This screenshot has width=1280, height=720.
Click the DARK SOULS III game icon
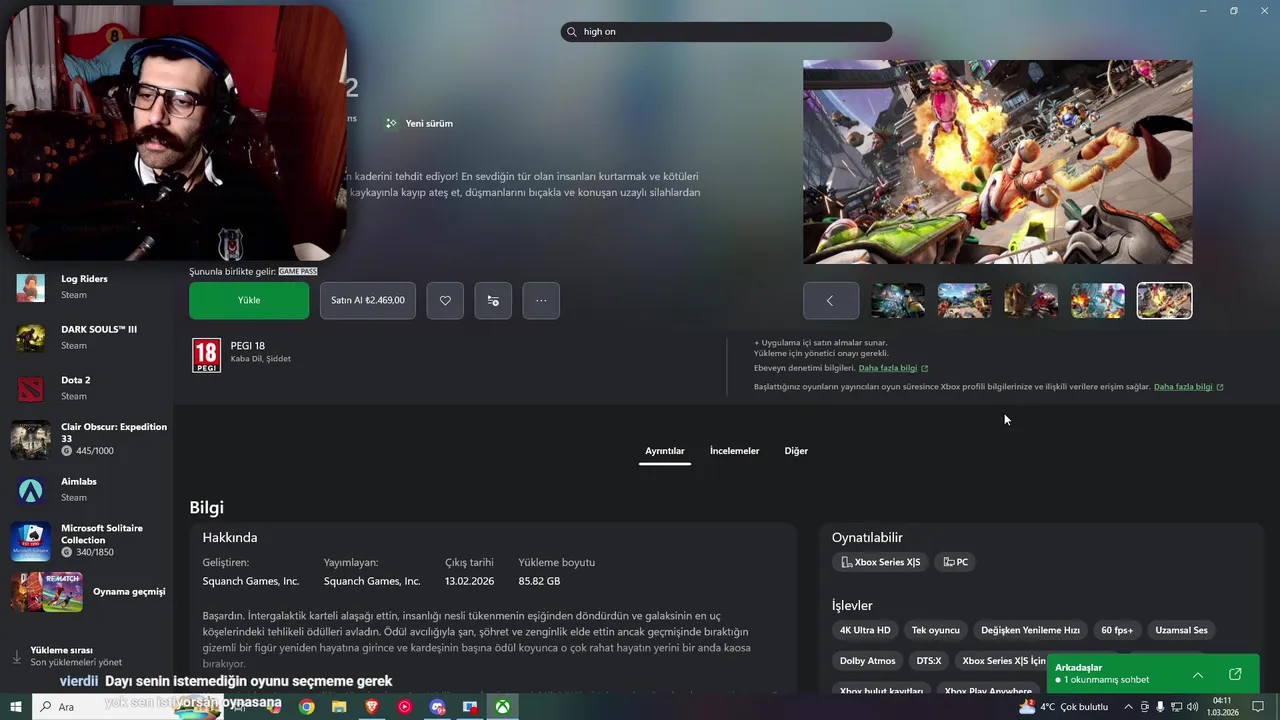click(x=30, y=337)
